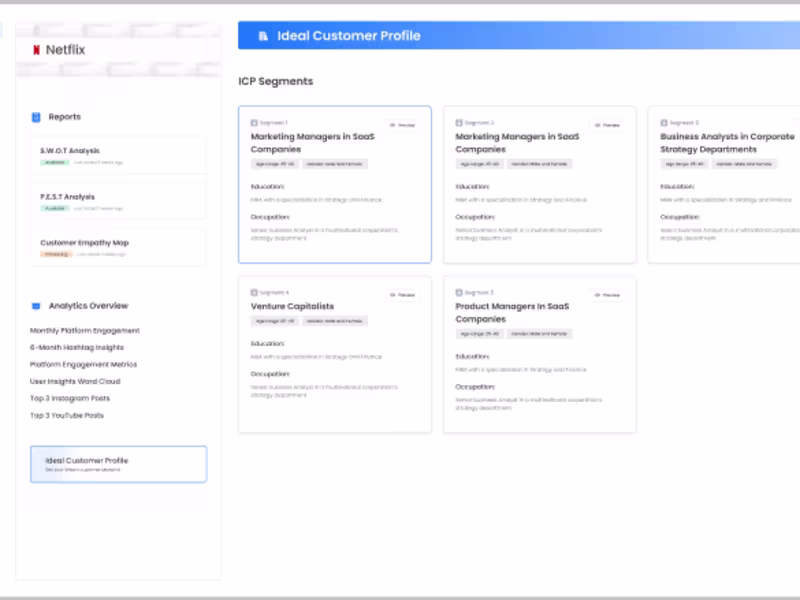
Task: Click the Segment 4 label icon
Action: [x=254, y=293]
